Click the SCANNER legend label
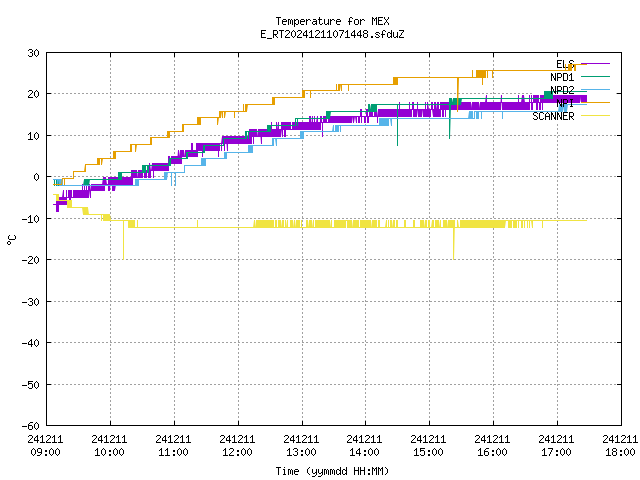This screenshot has width=640, height=480. tap(553, 116)
